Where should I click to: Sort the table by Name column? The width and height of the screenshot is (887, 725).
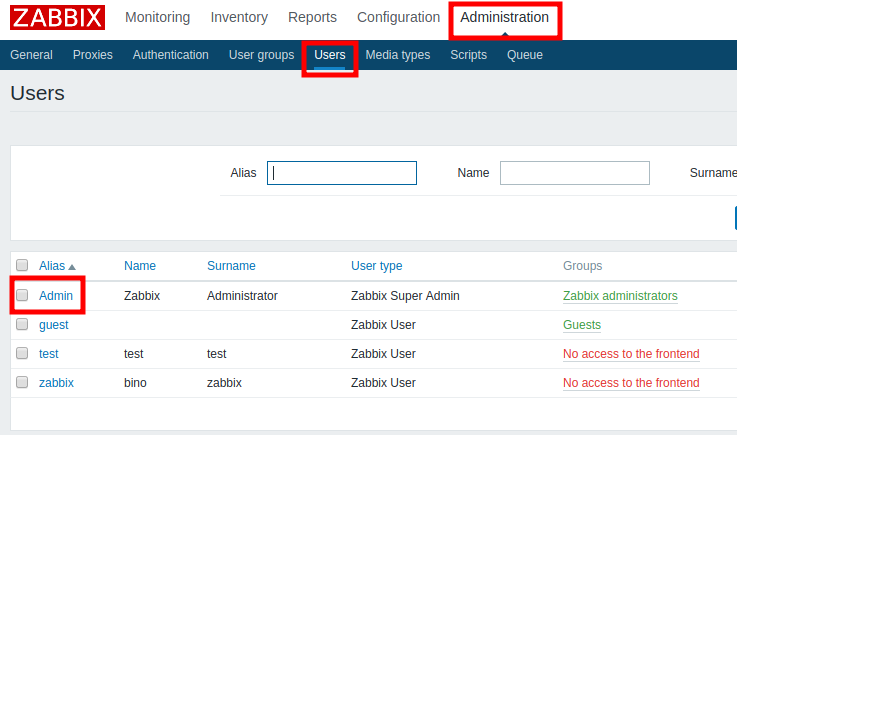[140, 266]
